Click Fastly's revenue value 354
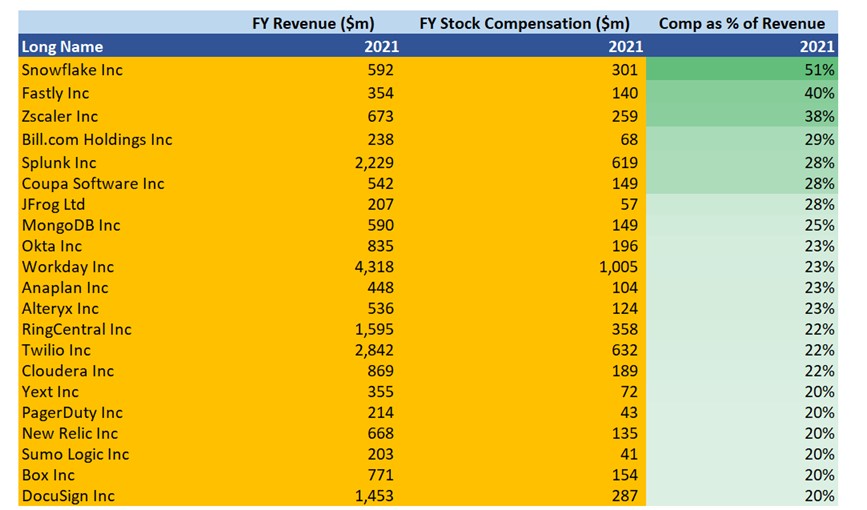 [380, 93]
